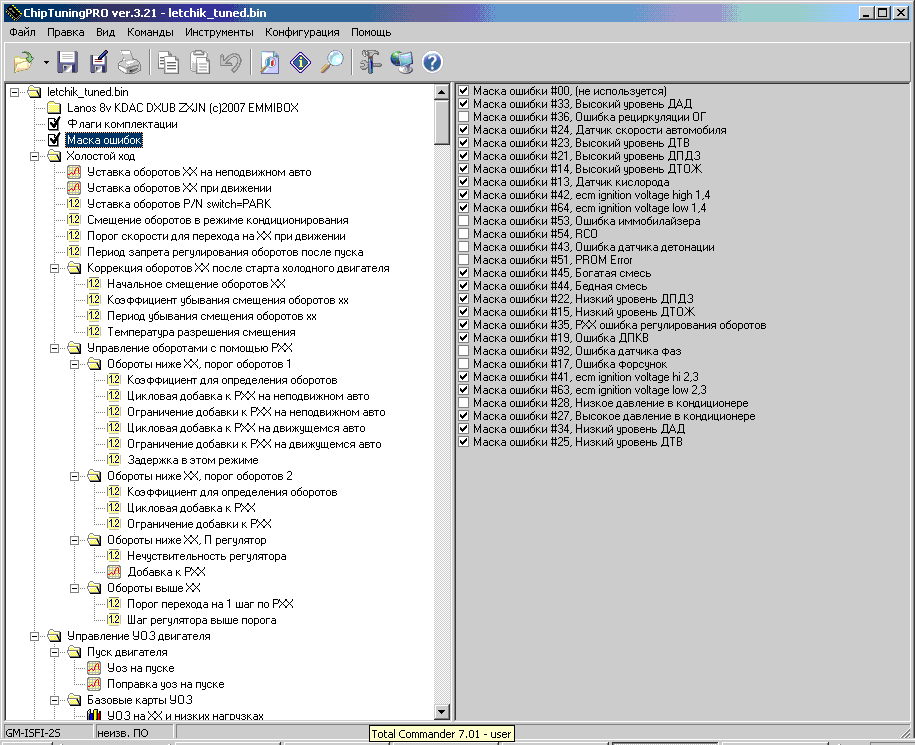Click the magnifying glass search icon
Viewport: 915px width, 745px height.
332,63
